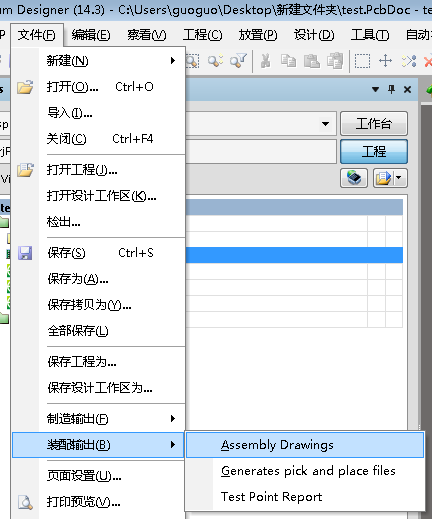432x519 pixels.
Task: Choose 保存设计工作区为... entry
Action: pos(98,388)
